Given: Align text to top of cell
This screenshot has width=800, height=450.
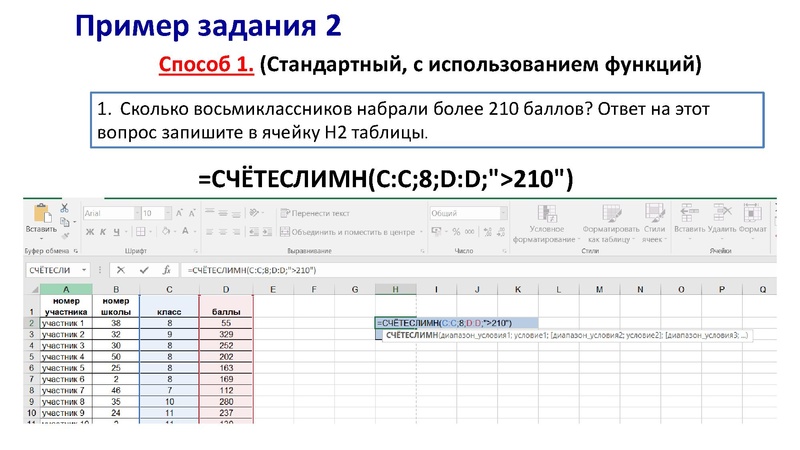Looking at the screenshot, I should coord(210,212).
